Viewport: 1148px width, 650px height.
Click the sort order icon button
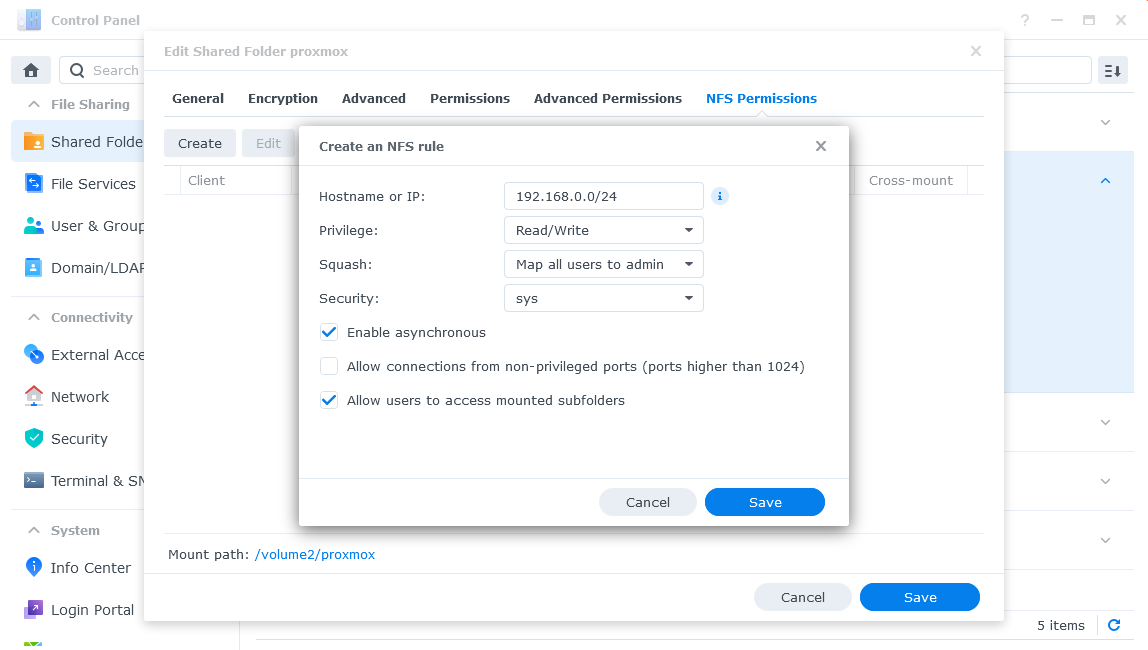click(1113, 70)
